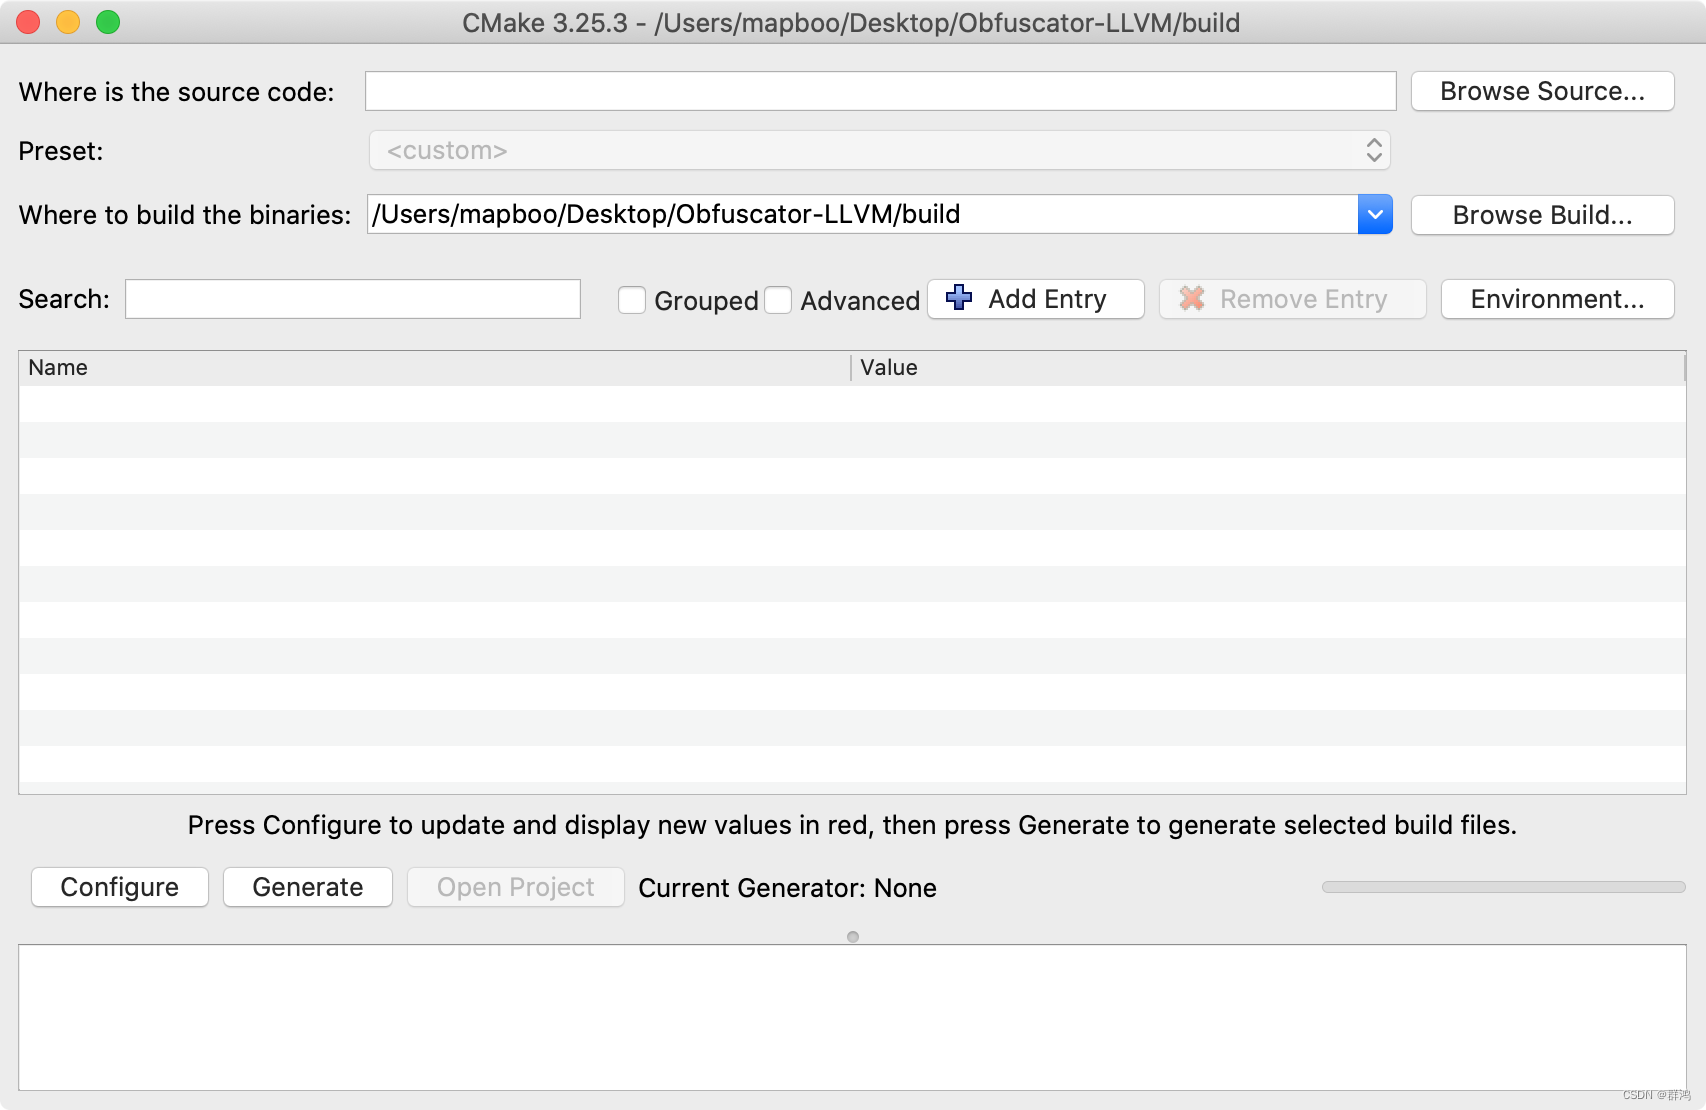Image resolution: width=1706 pixels, height=1110 pixels.
Task: Click the Current Generator: None label
Action: (787, 888)
